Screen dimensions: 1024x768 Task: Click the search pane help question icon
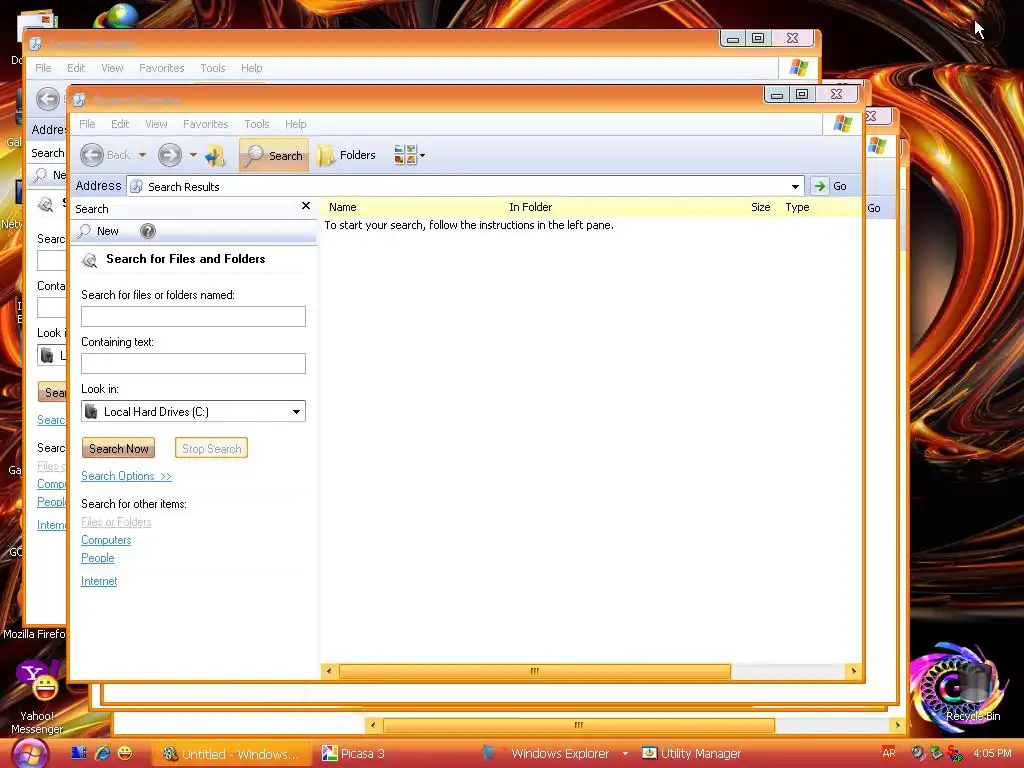click(148, 231)
